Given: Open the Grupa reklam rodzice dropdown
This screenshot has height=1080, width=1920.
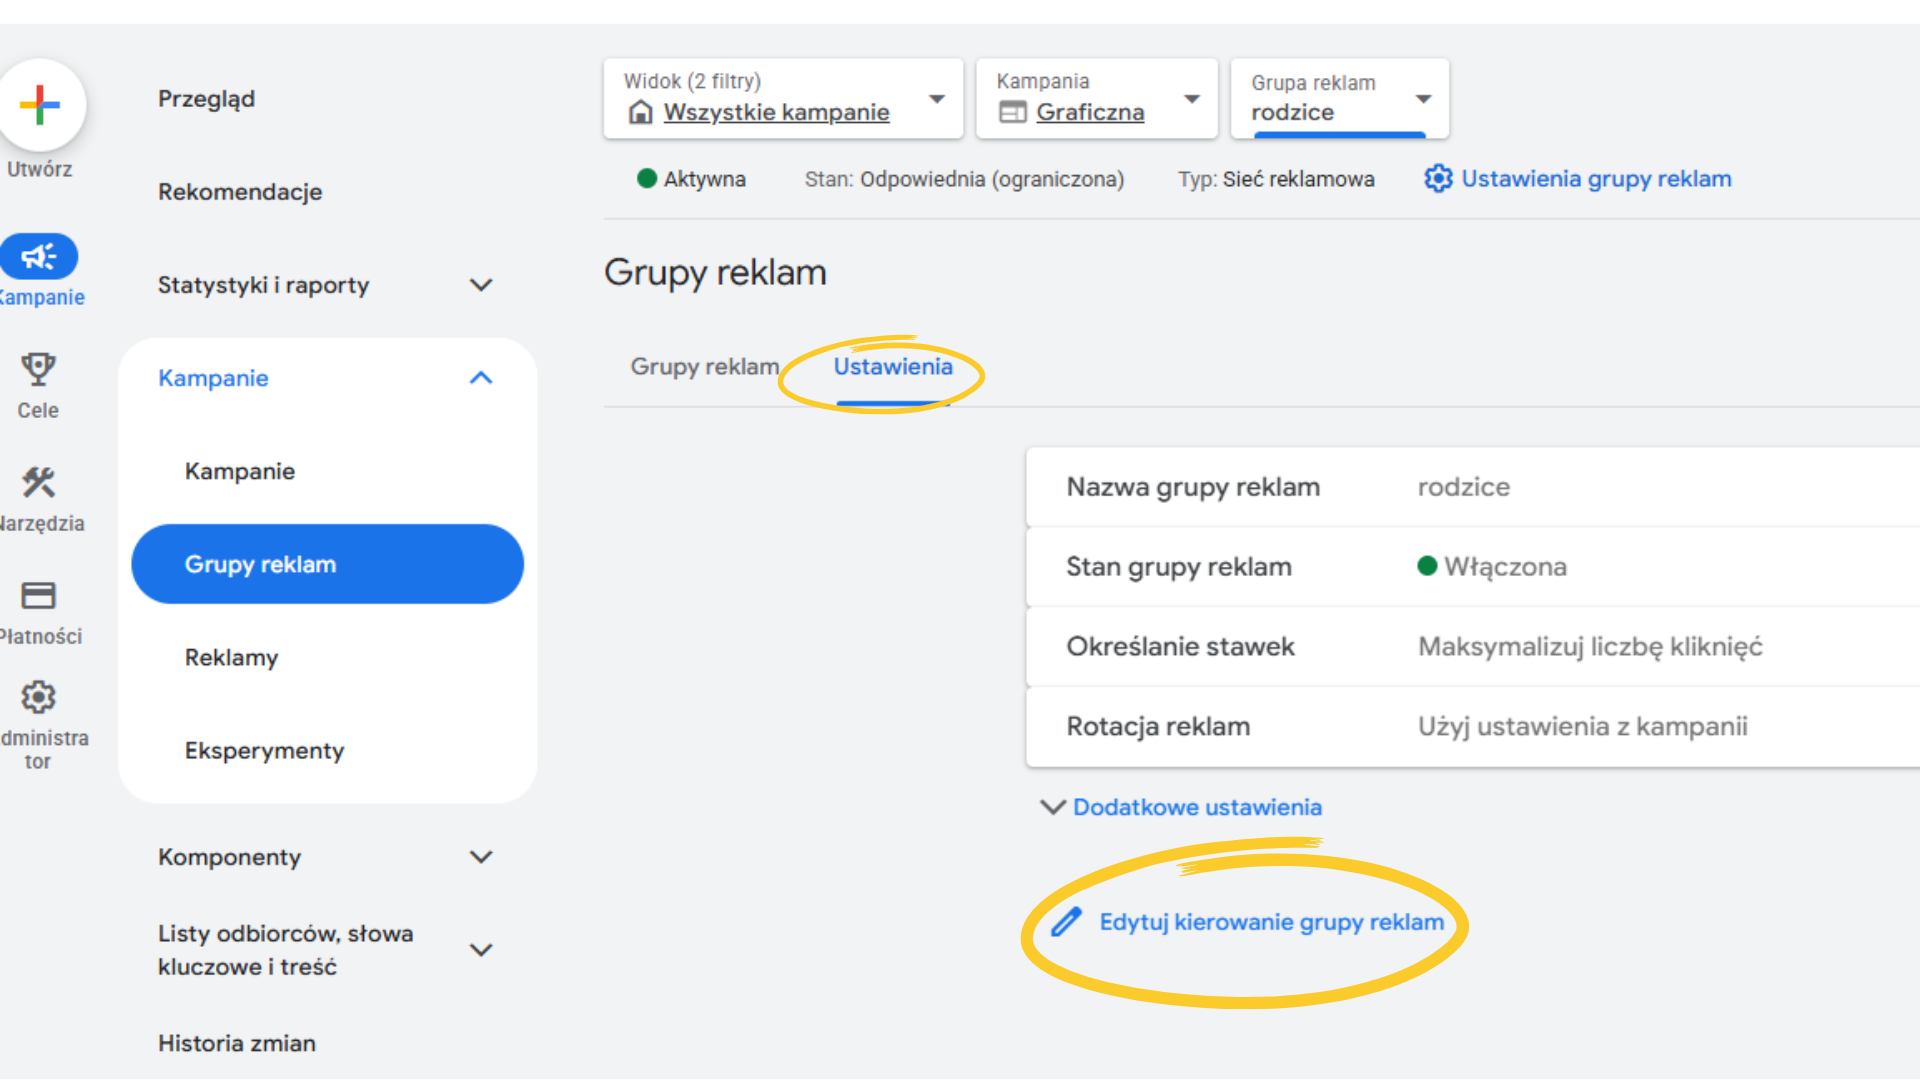Looking at the screenshot, I should pyautogui.click(x=1423, y=99).
